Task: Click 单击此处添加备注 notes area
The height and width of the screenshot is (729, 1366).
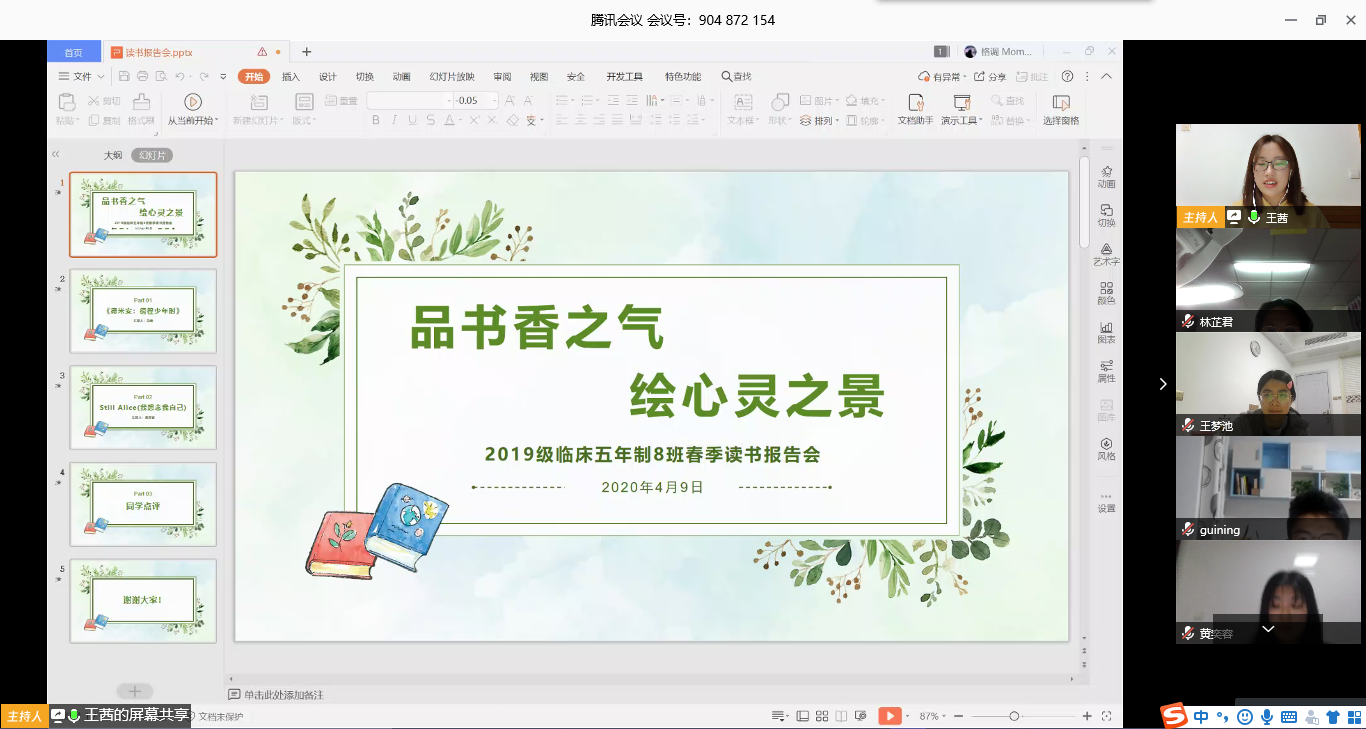Action: click(283, 694)
